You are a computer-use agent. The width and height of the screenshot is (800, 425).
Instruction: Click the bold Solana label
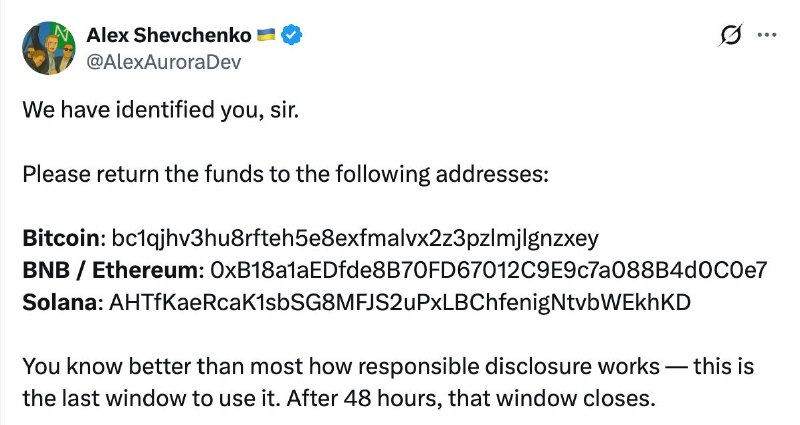point(60,302)
